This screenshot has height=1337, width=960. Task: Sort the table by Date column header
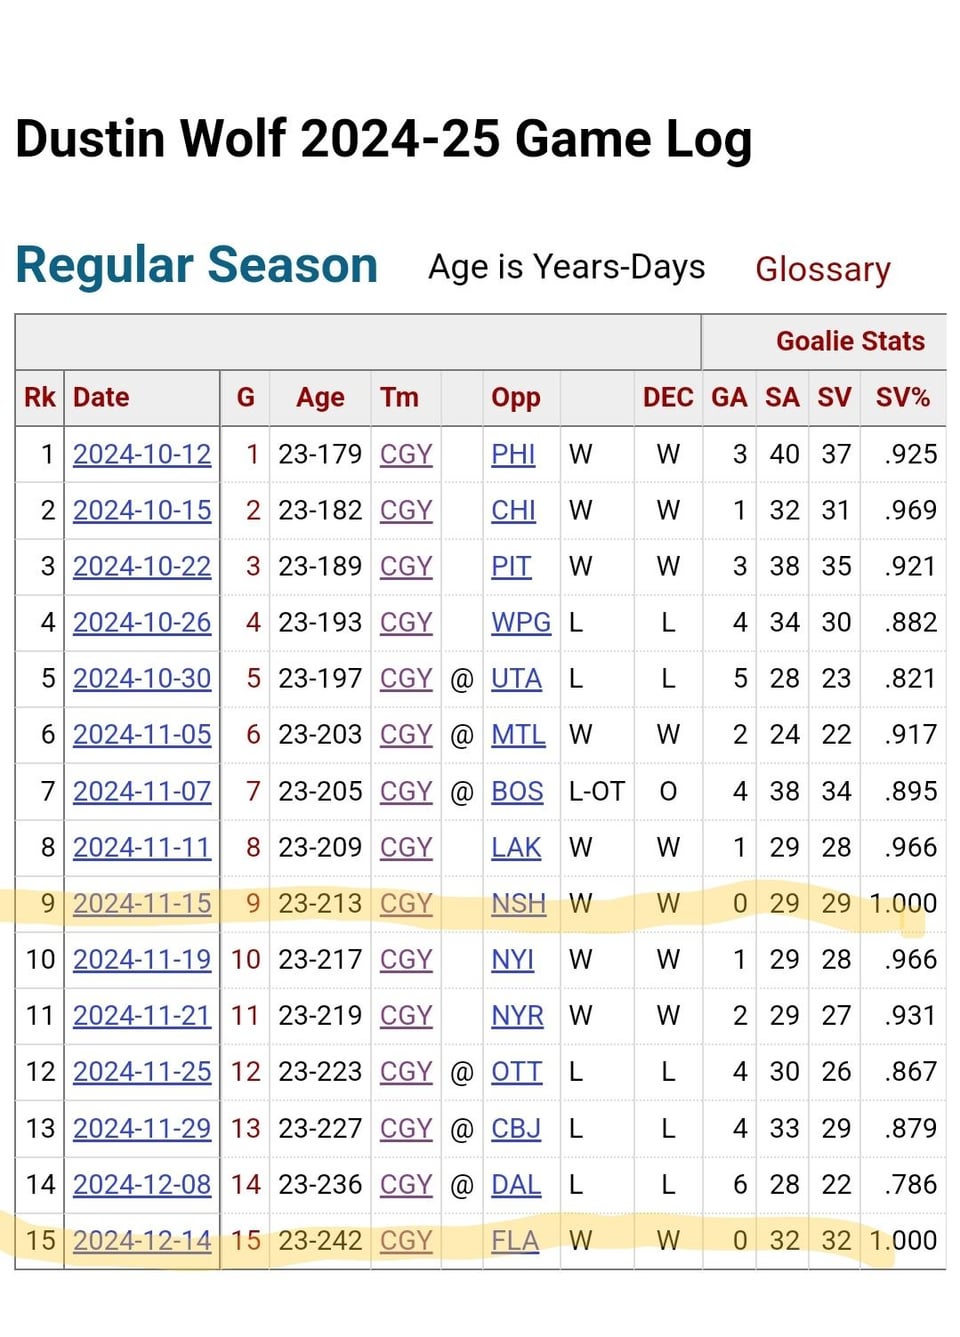[x=101, y=397]
